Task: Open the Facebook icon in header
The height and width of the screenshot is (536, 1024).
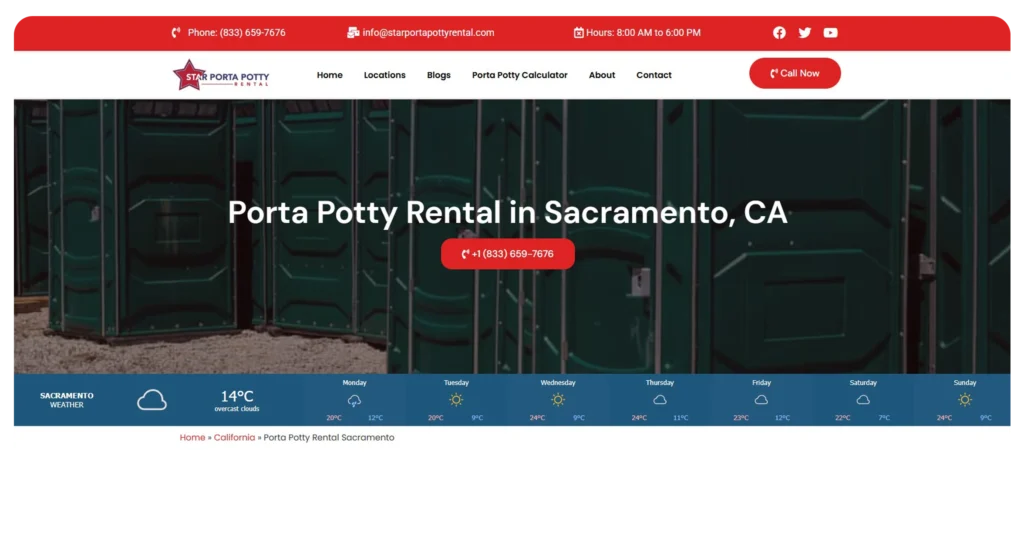Action: [779, 33]
